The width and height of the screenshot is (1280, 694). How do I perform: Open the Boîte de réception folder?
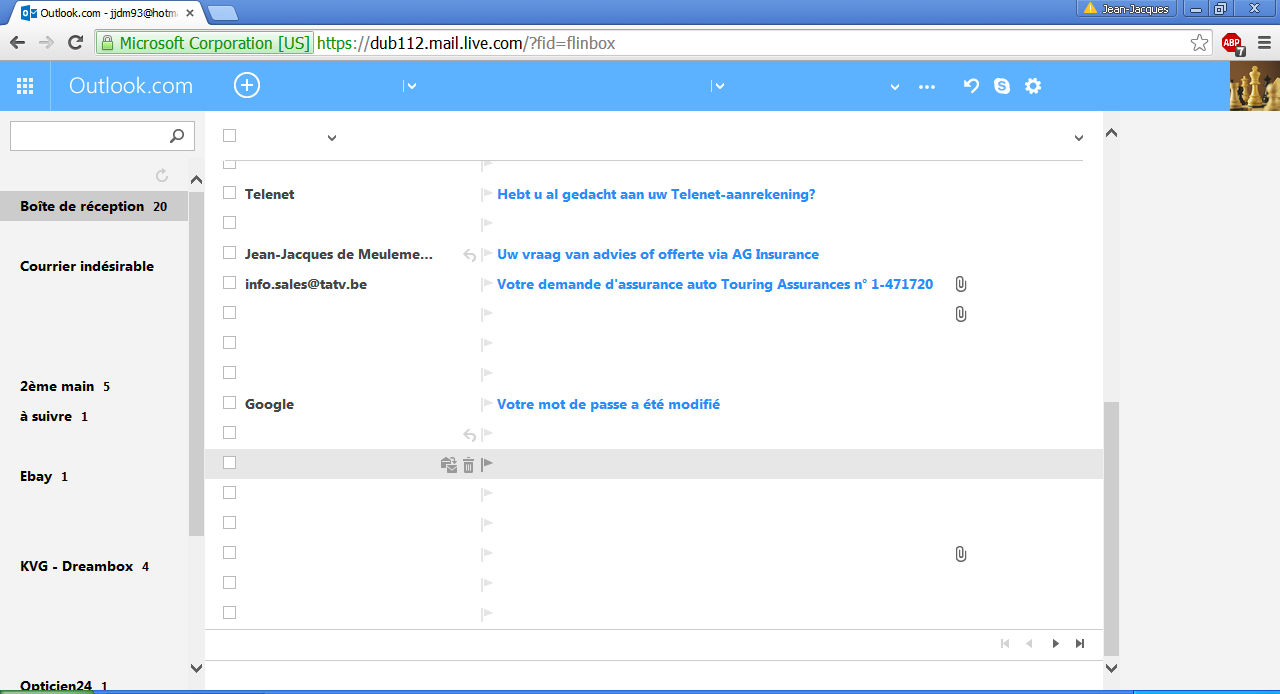tap(95, 206)
